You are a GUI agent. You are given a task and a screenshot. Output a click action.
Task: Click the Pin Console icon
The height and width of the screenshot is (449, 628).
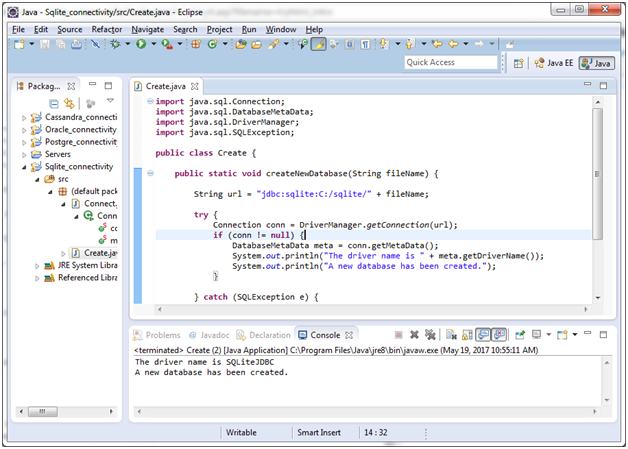click(x=520, y=334)
